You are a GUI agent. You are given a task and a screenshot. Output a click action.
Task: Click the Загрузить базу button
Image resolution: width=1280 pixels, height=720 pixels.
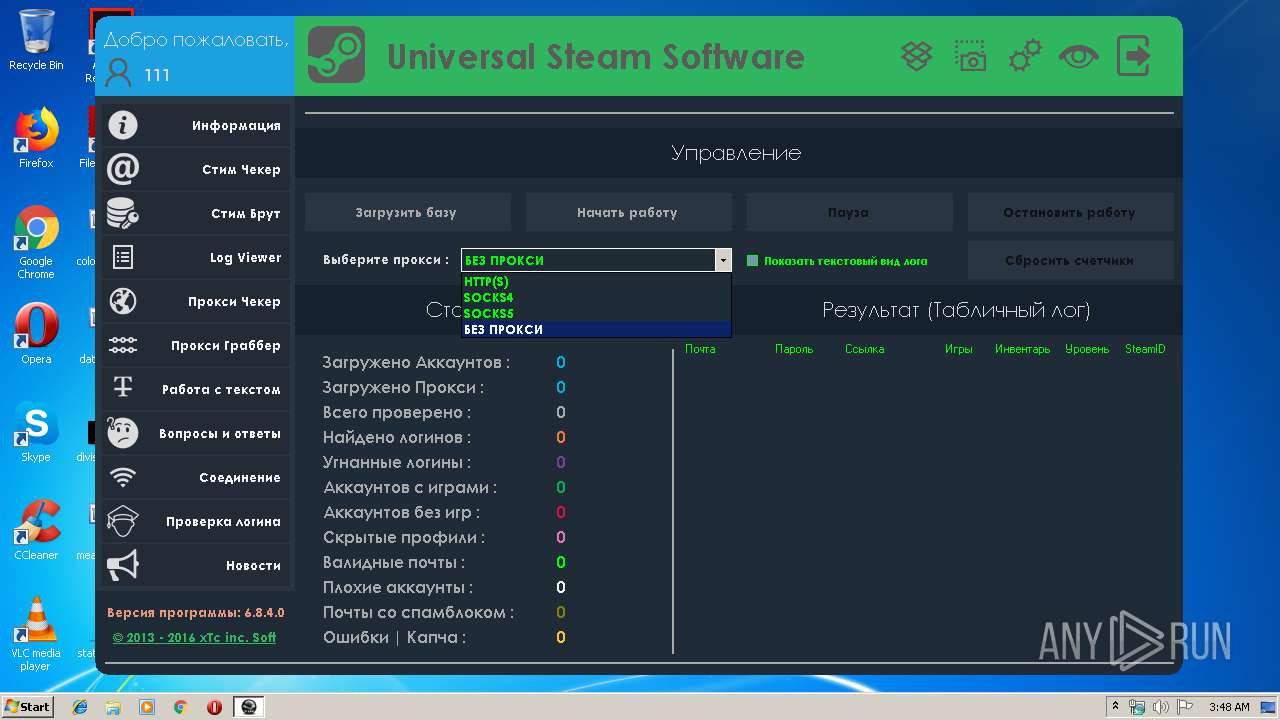point(408,212)
